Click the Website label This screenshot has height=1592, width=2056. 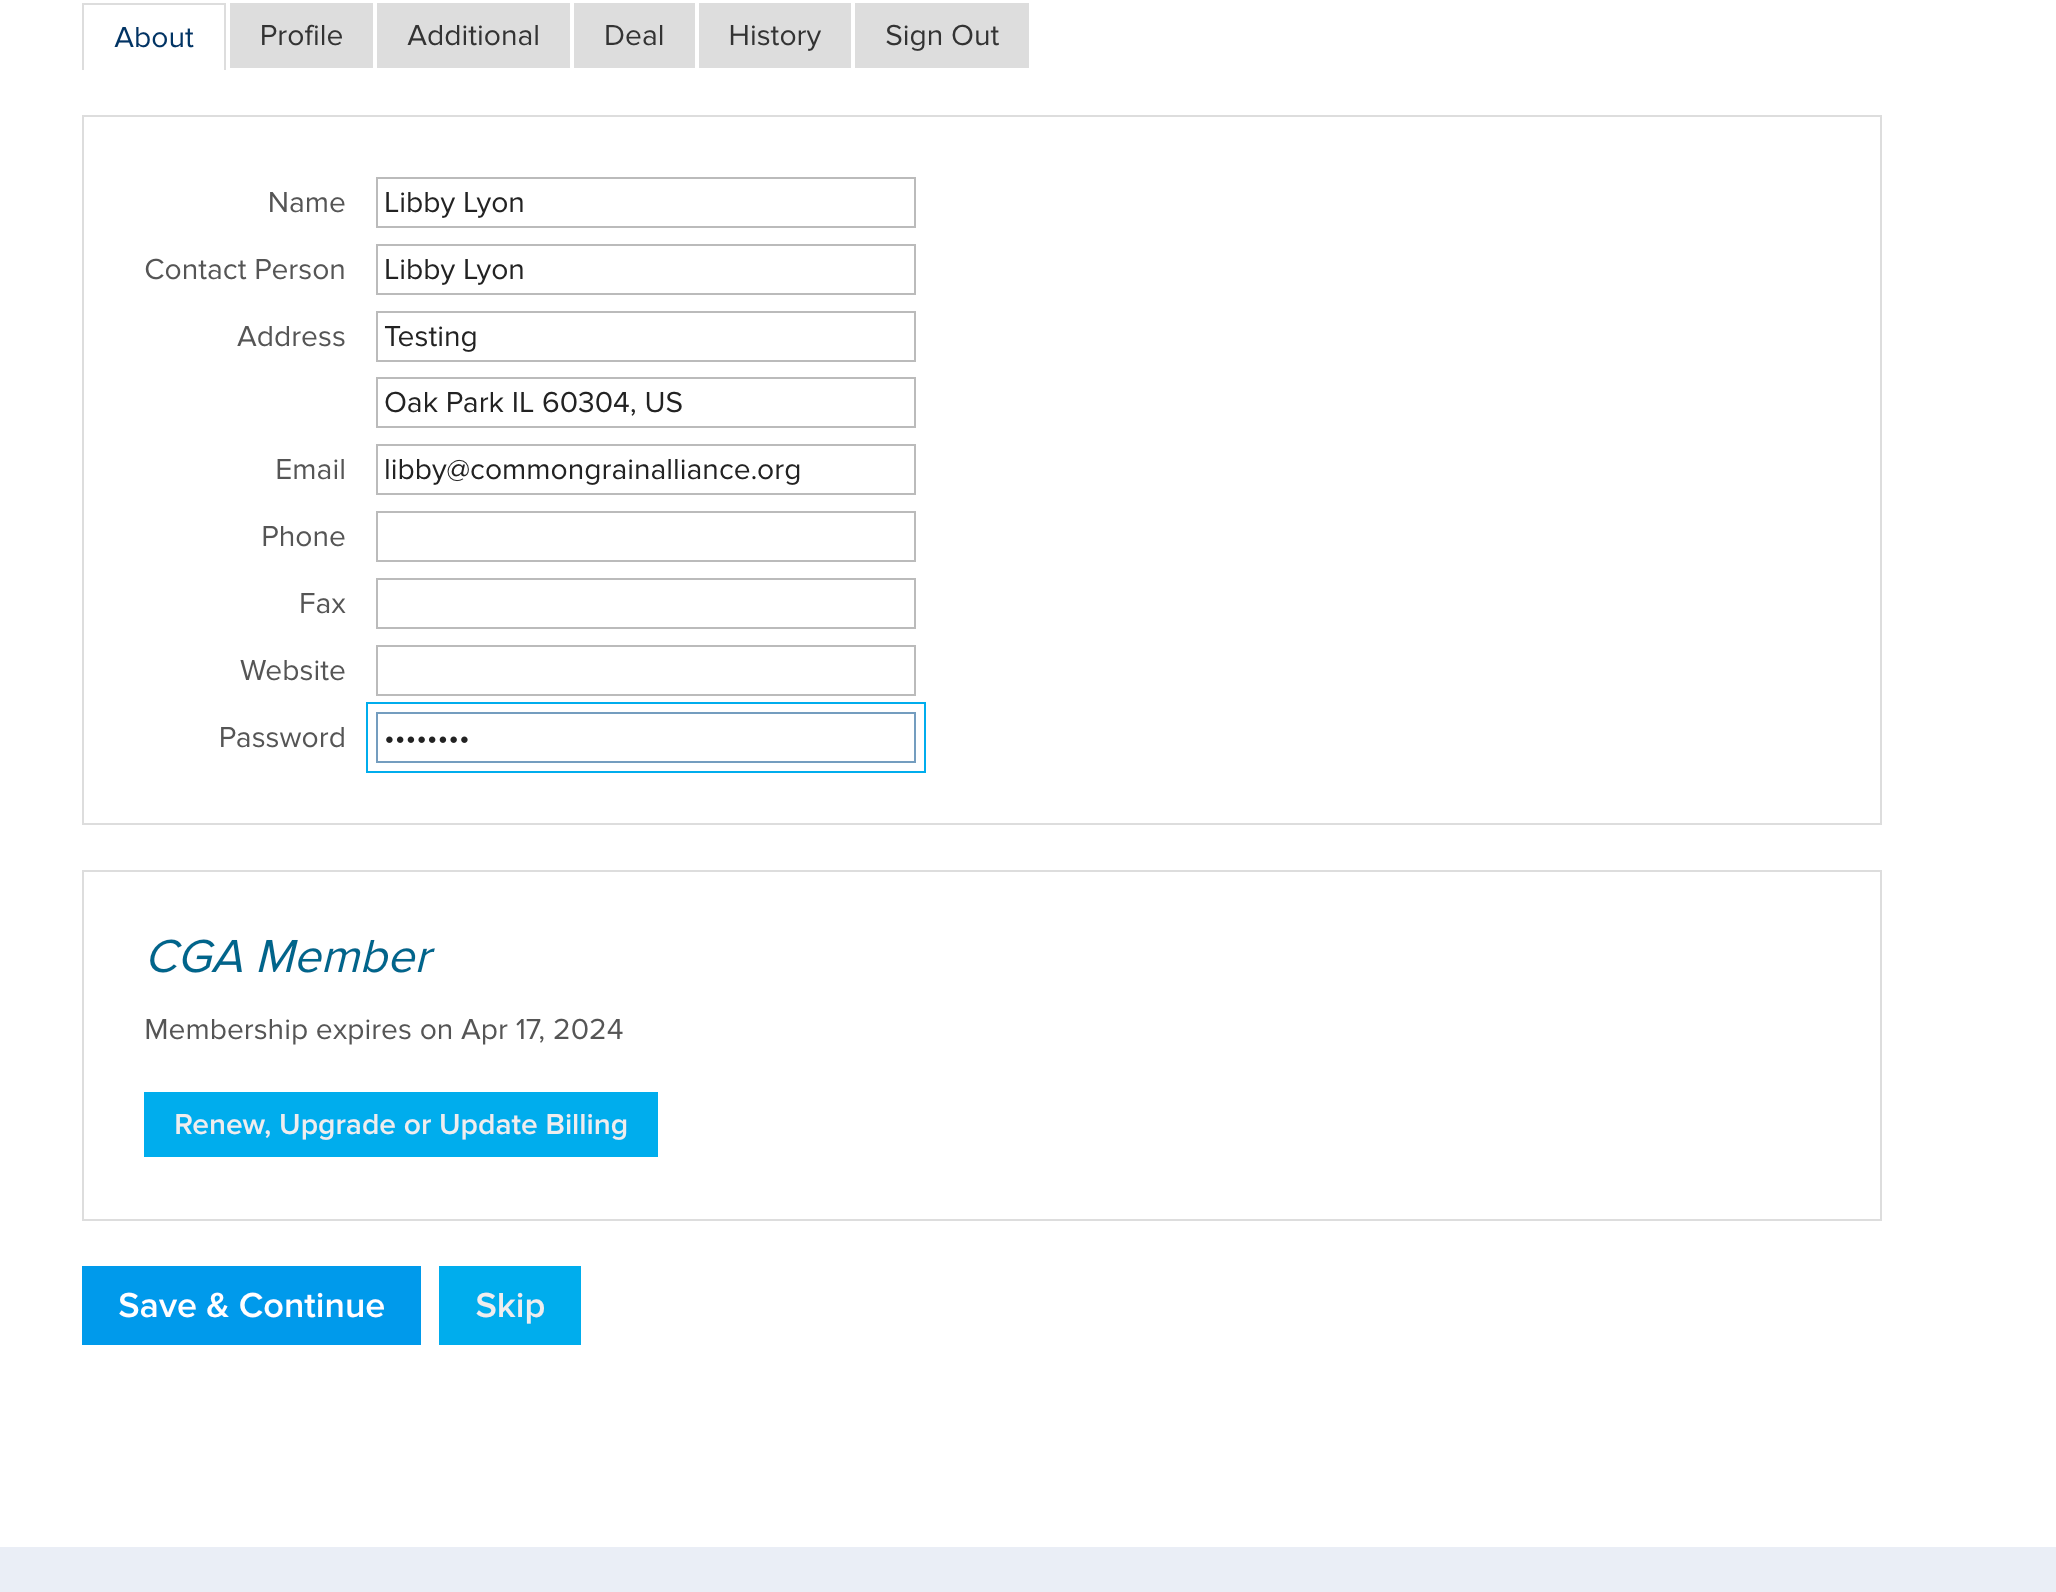point(293,671)
